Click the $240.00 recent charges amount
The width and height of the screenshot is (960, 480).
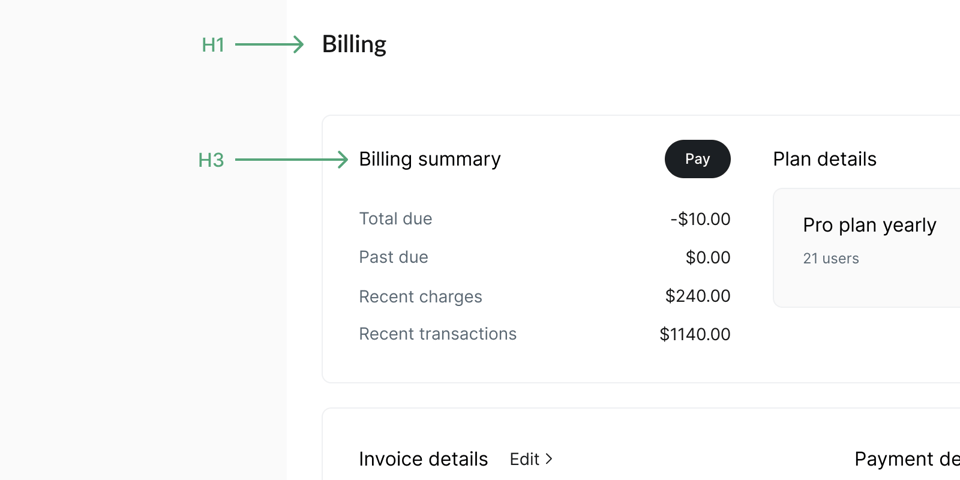point(698,296)
